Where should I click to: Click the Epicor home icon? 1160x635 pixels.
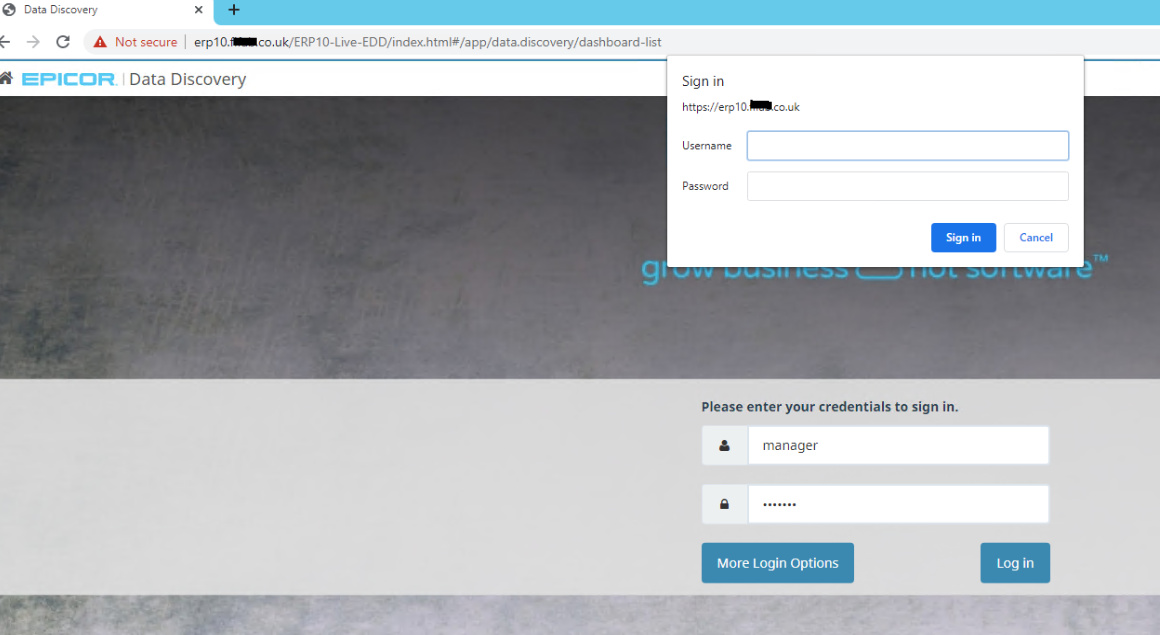point(6,78)
